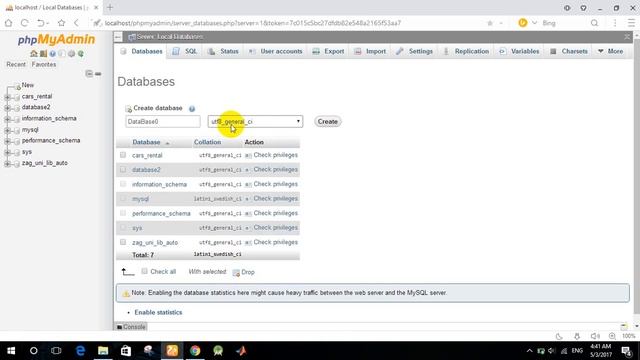Click the log out icon beside Home
Image resolution: width=640 pixels, height=360 pixels.
43,53
